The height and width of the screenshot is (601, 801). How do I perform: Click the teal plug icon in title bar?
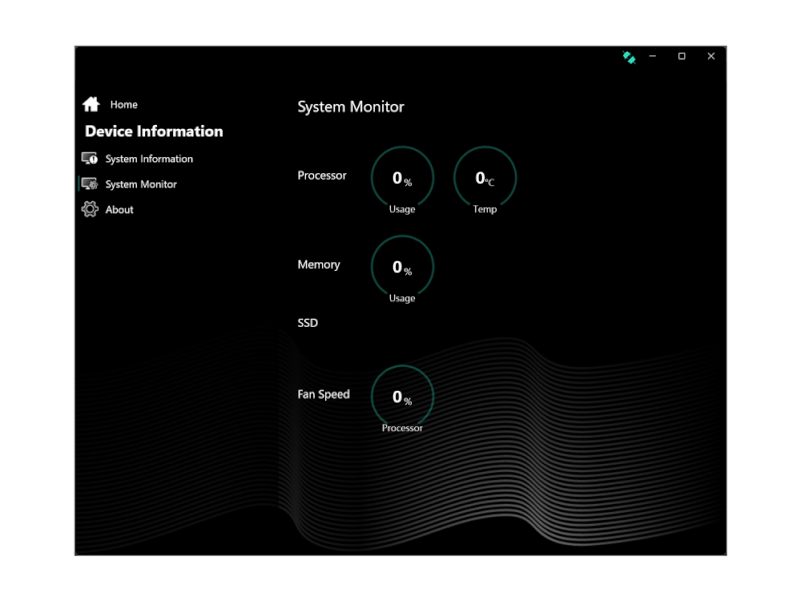[629, 57]
